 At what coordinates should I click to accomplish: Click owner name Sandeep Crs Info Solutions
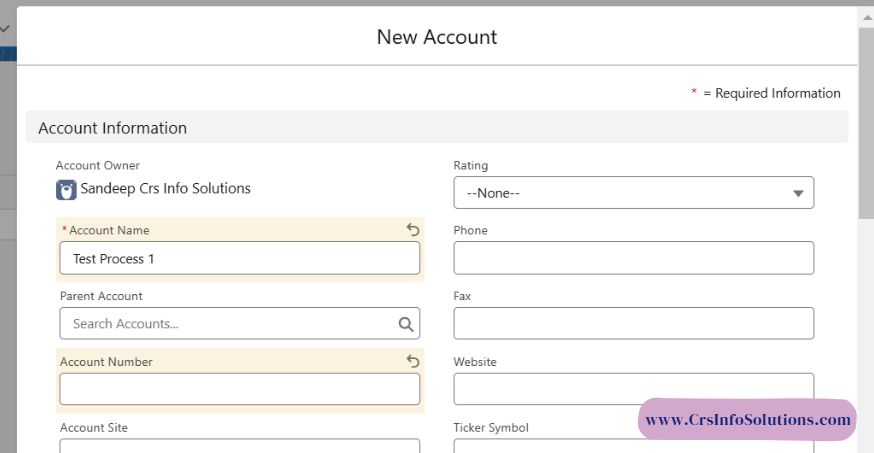click(x=165, y=189)
